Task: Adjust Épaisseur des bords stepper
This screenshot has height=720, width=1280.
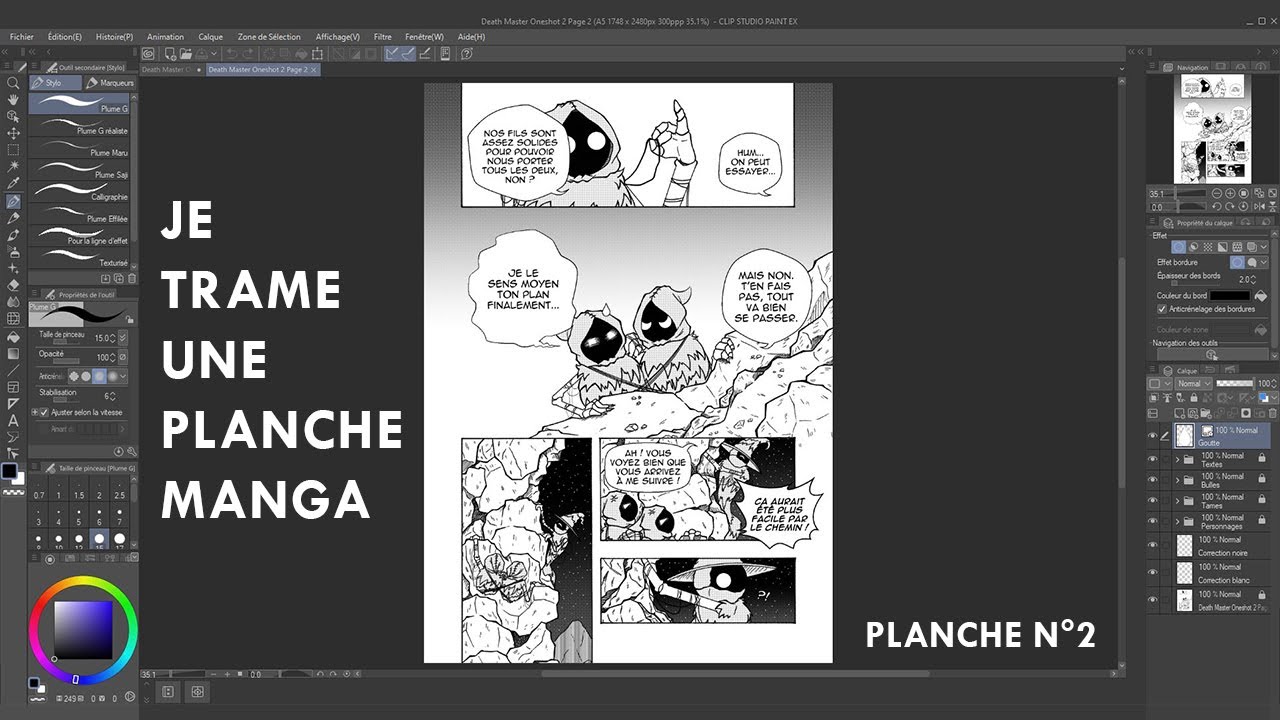Action: pyautogui.click(x=1255, y=279)
